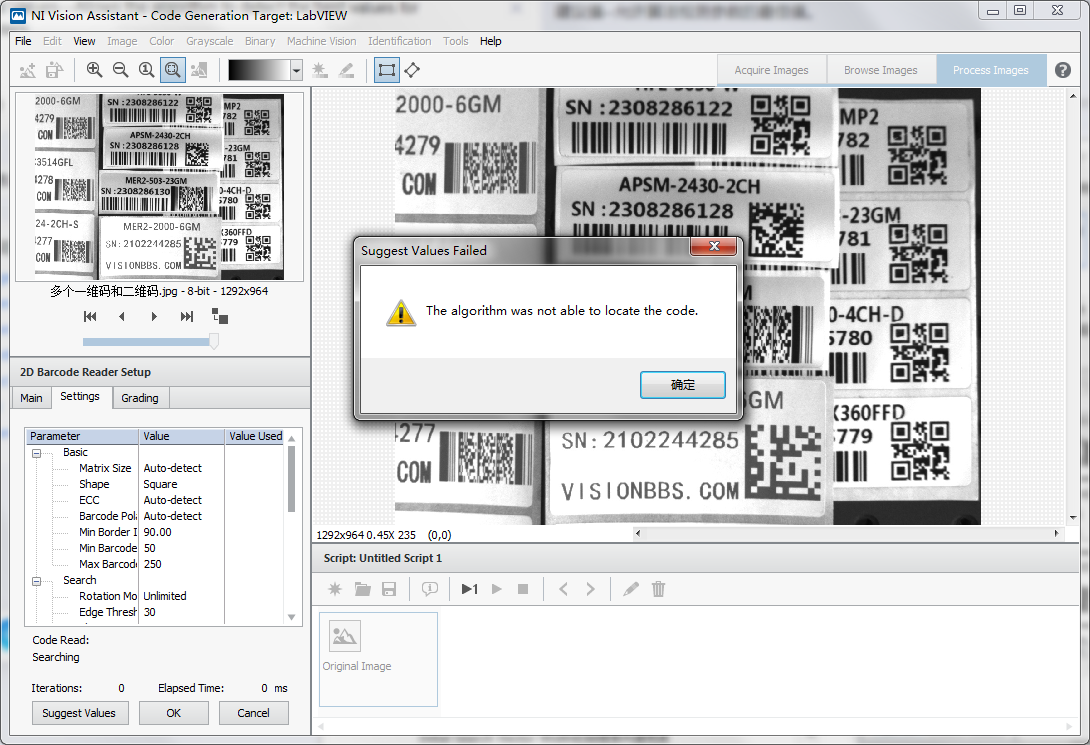Collapse the Basic parameter group
The image size is (1090, 745).
pos(36,453)
